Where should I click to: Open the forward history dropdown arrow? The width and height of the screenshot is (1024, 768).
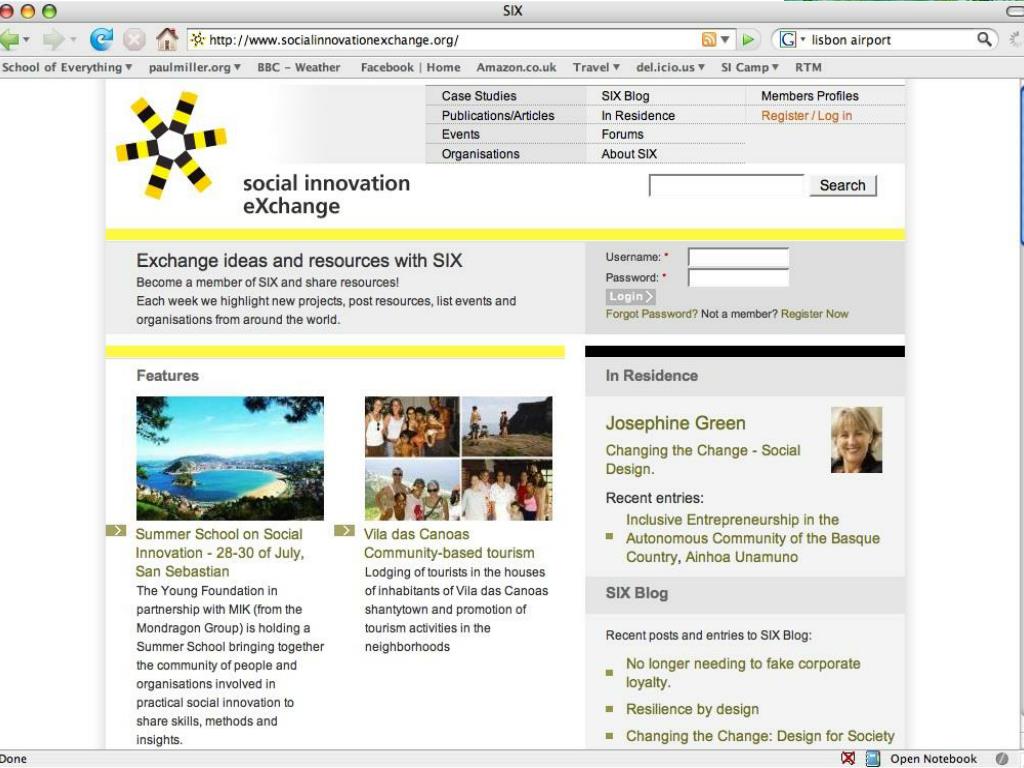tap(72, 40)
